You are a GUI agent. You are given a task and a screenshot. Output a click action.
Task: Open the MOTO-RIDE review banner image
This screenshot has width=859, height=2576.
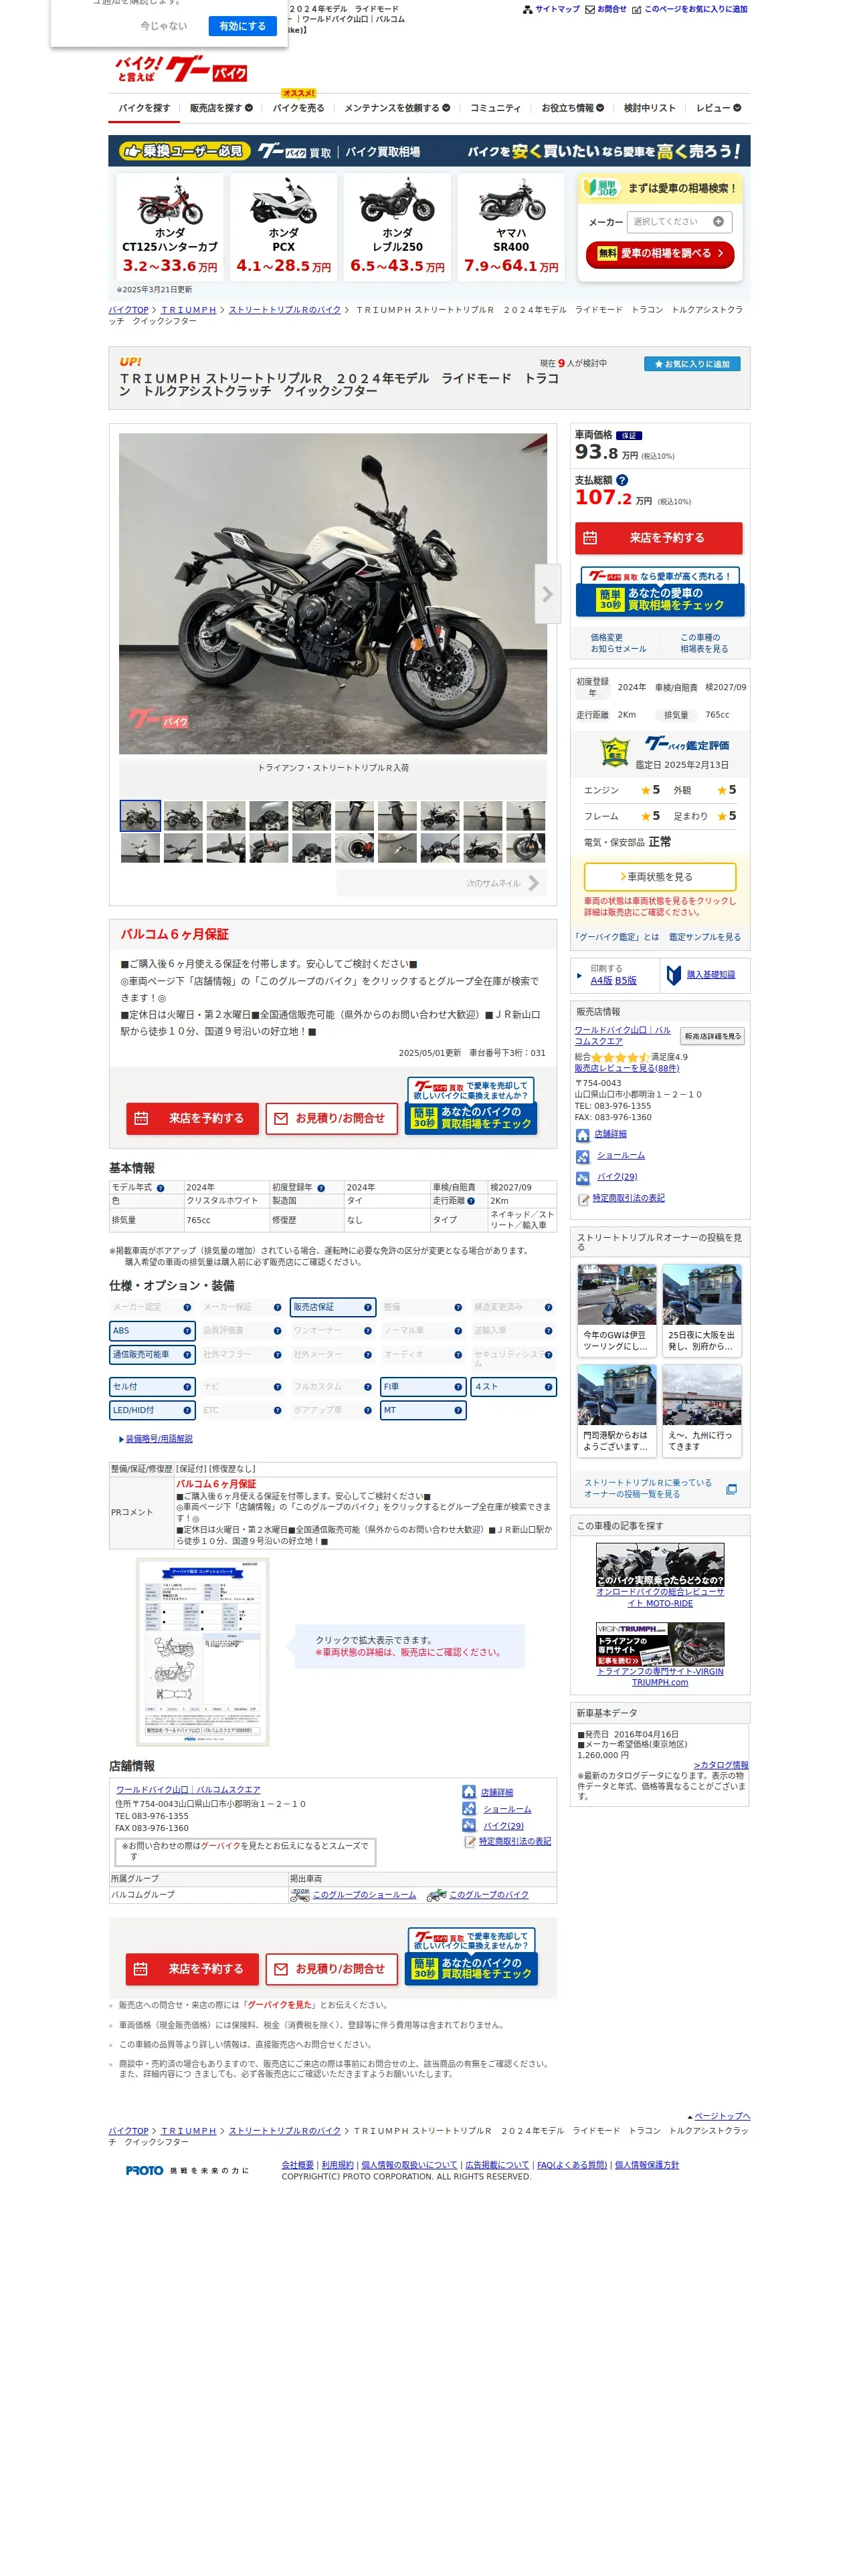660,1564
